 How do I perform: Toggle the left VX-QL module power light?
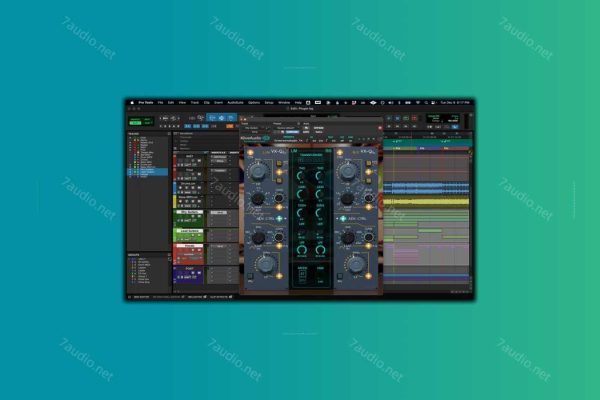(x=250, y=152)
